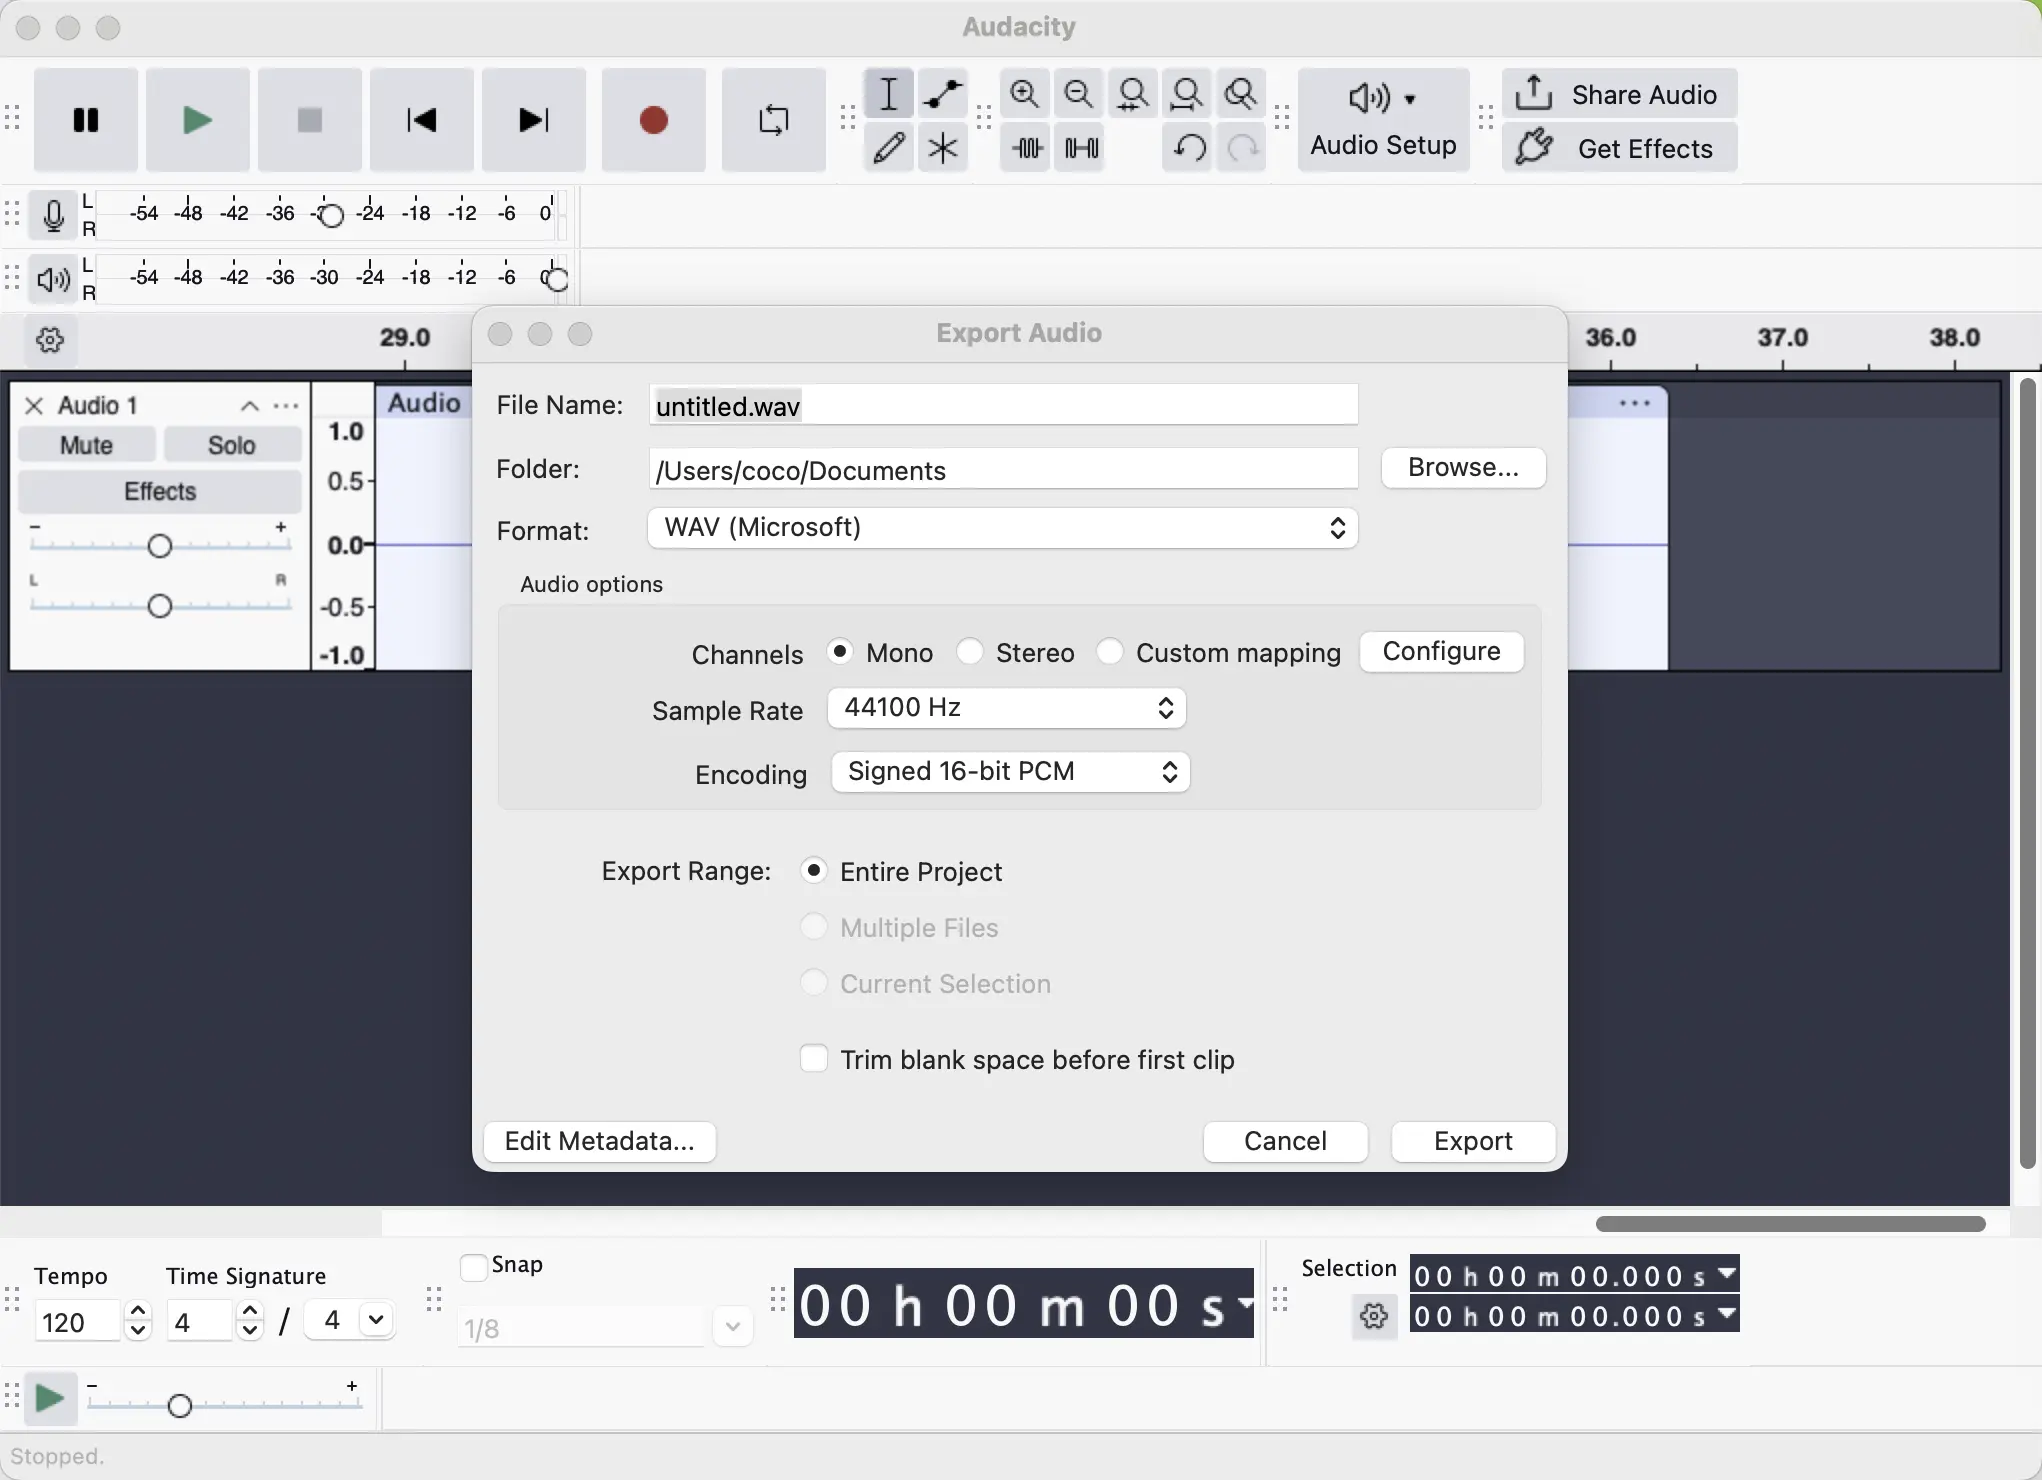Click the Silence audio selection icon
The width and height of the screenshot is (2042, 1480).
(1081, 148)
